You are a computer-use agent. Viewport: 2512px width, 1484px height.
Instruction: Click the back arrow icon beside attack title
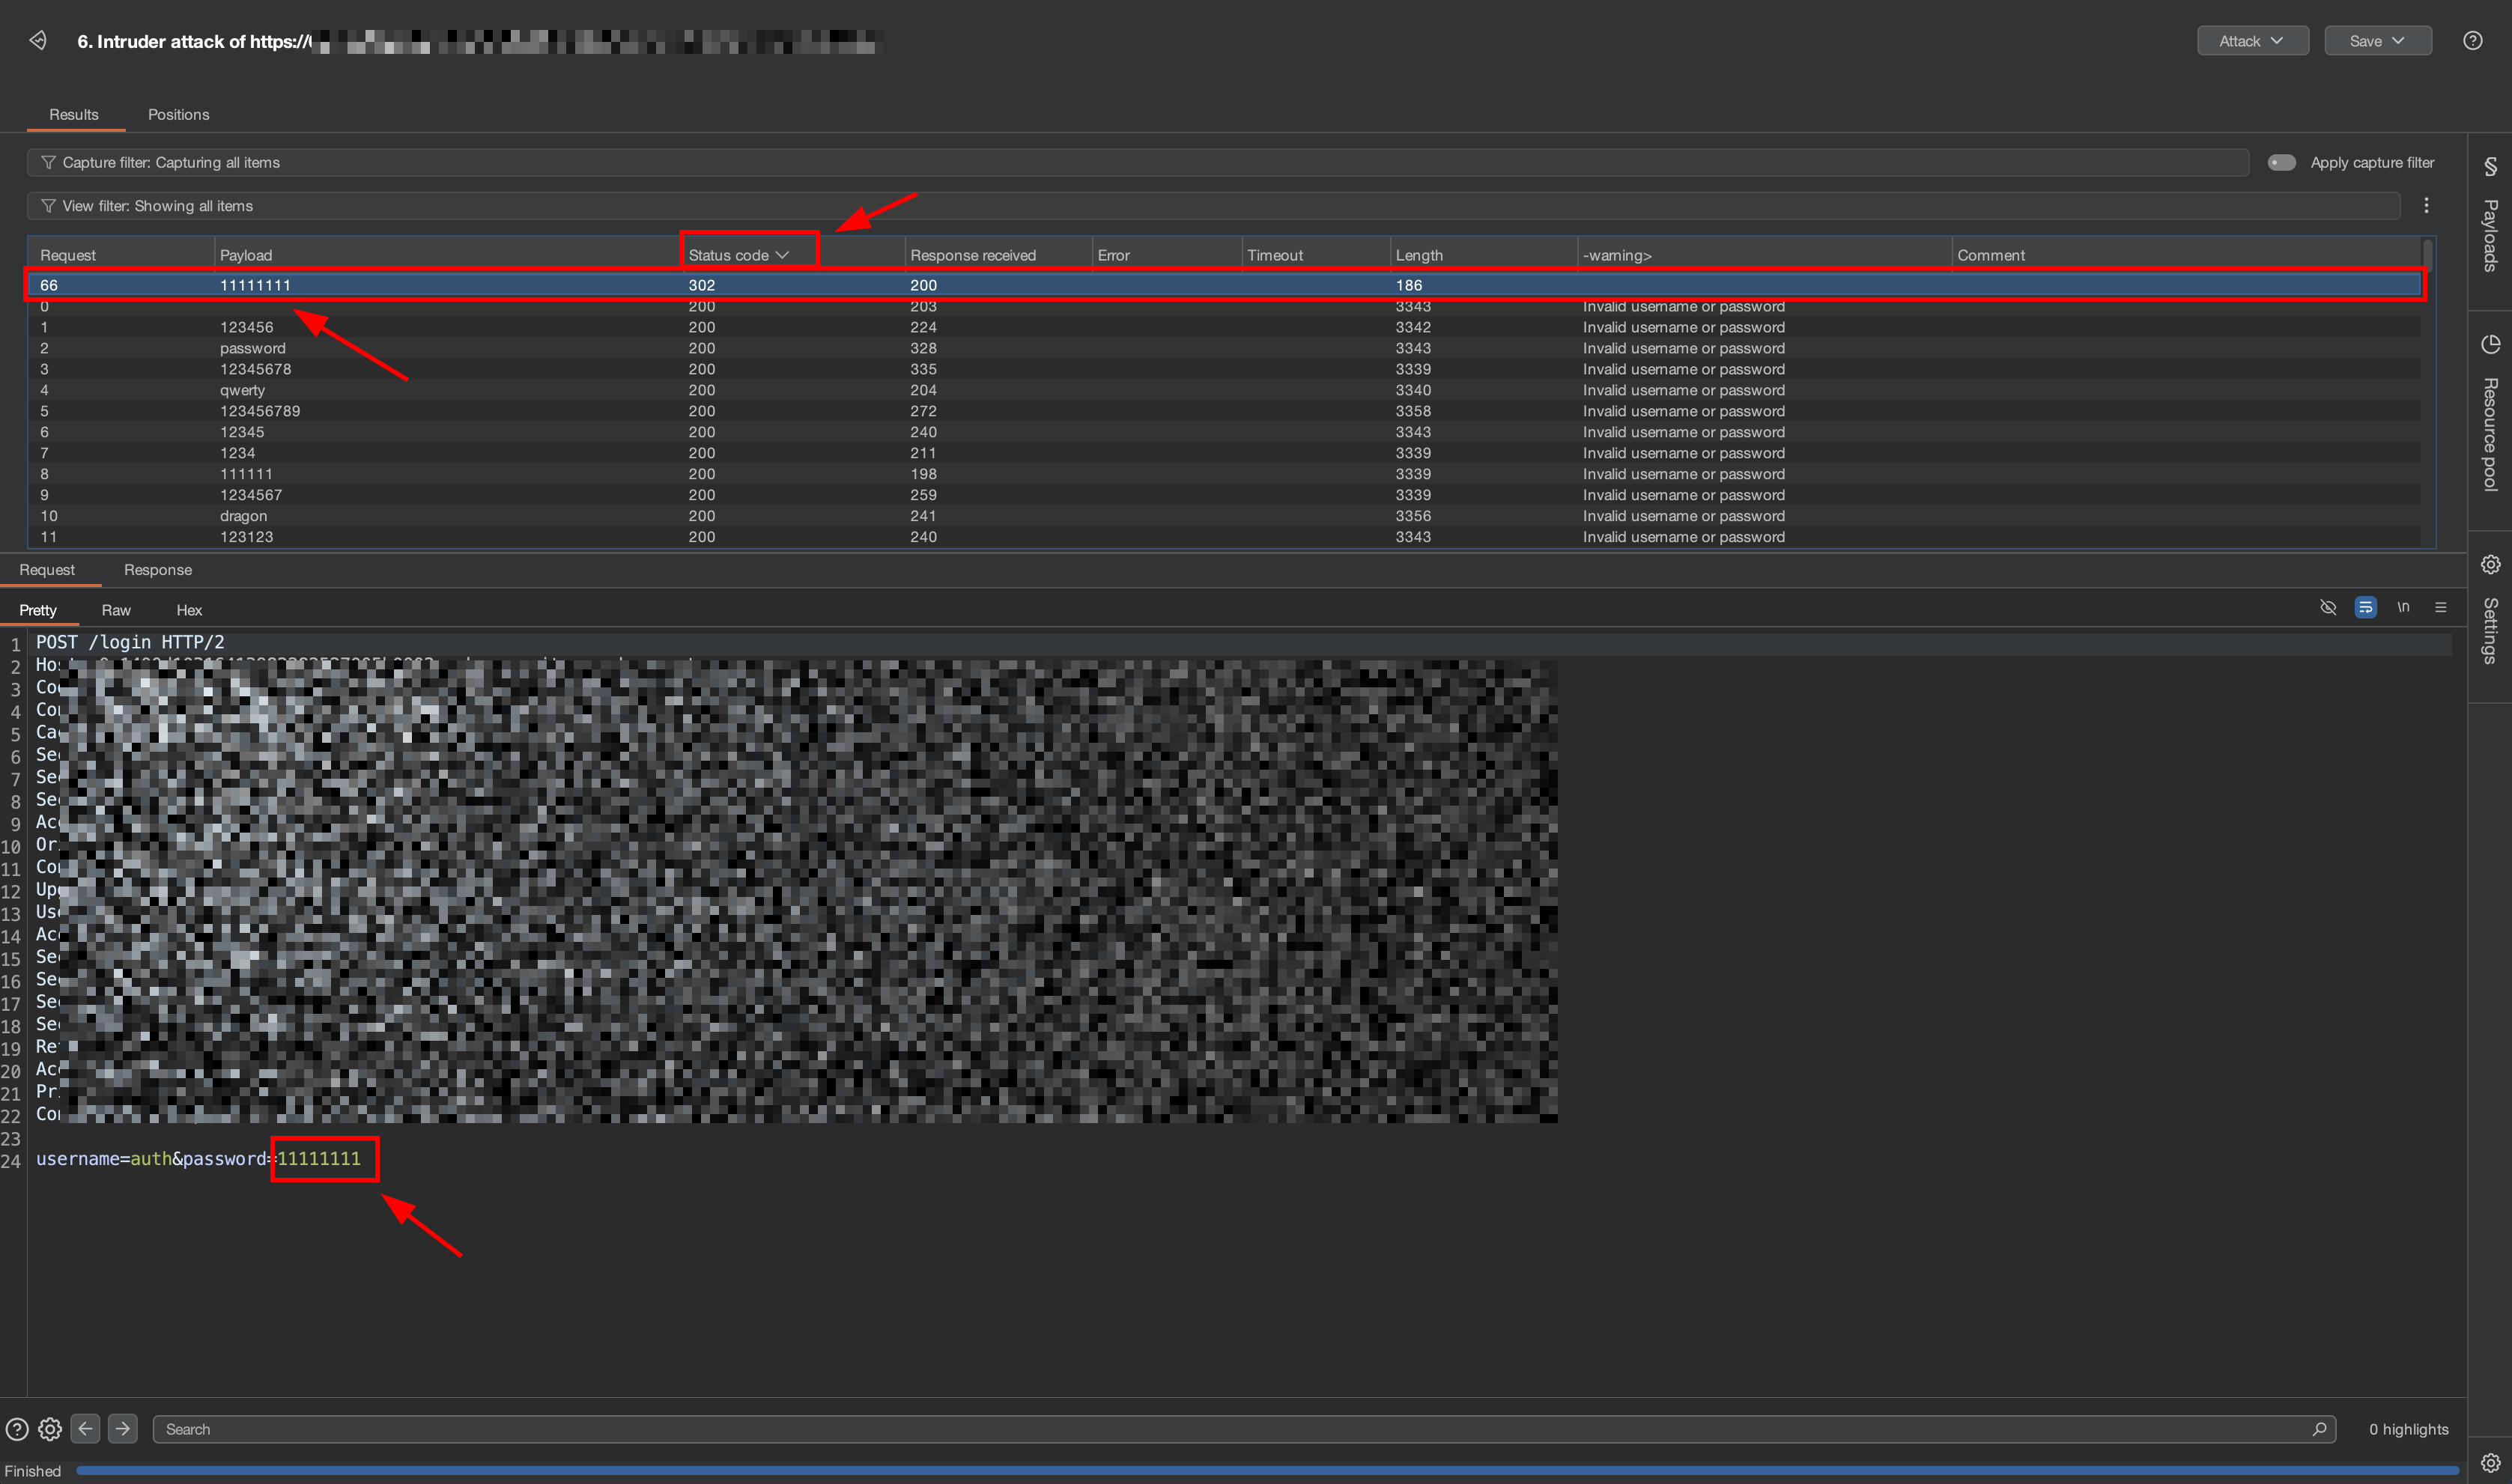tap(38, 40)
